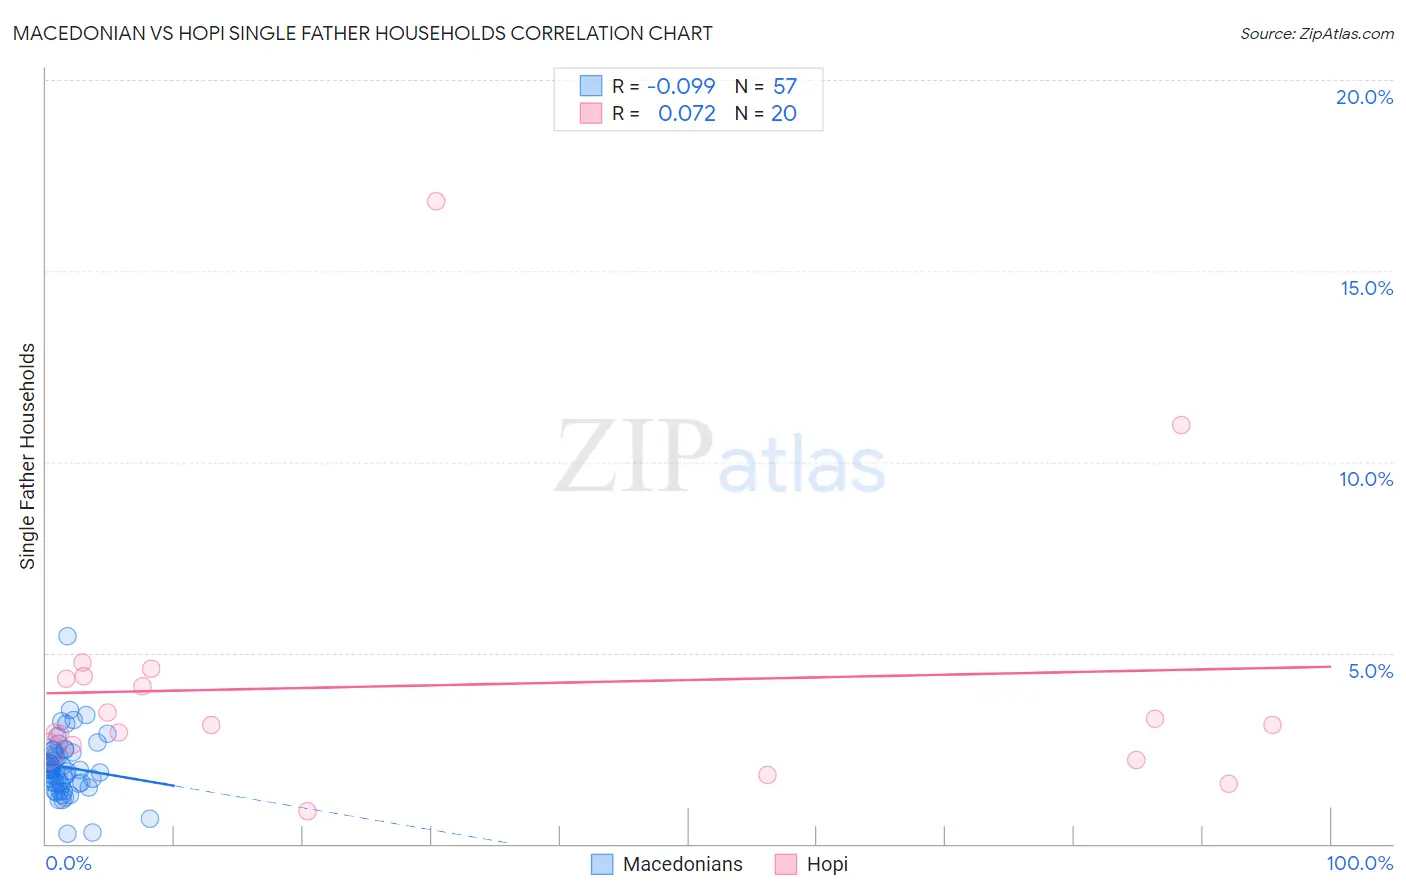1406x892 pixels.
Task: Click the Macedonians blue legend swatch
Action: point(602,864)
